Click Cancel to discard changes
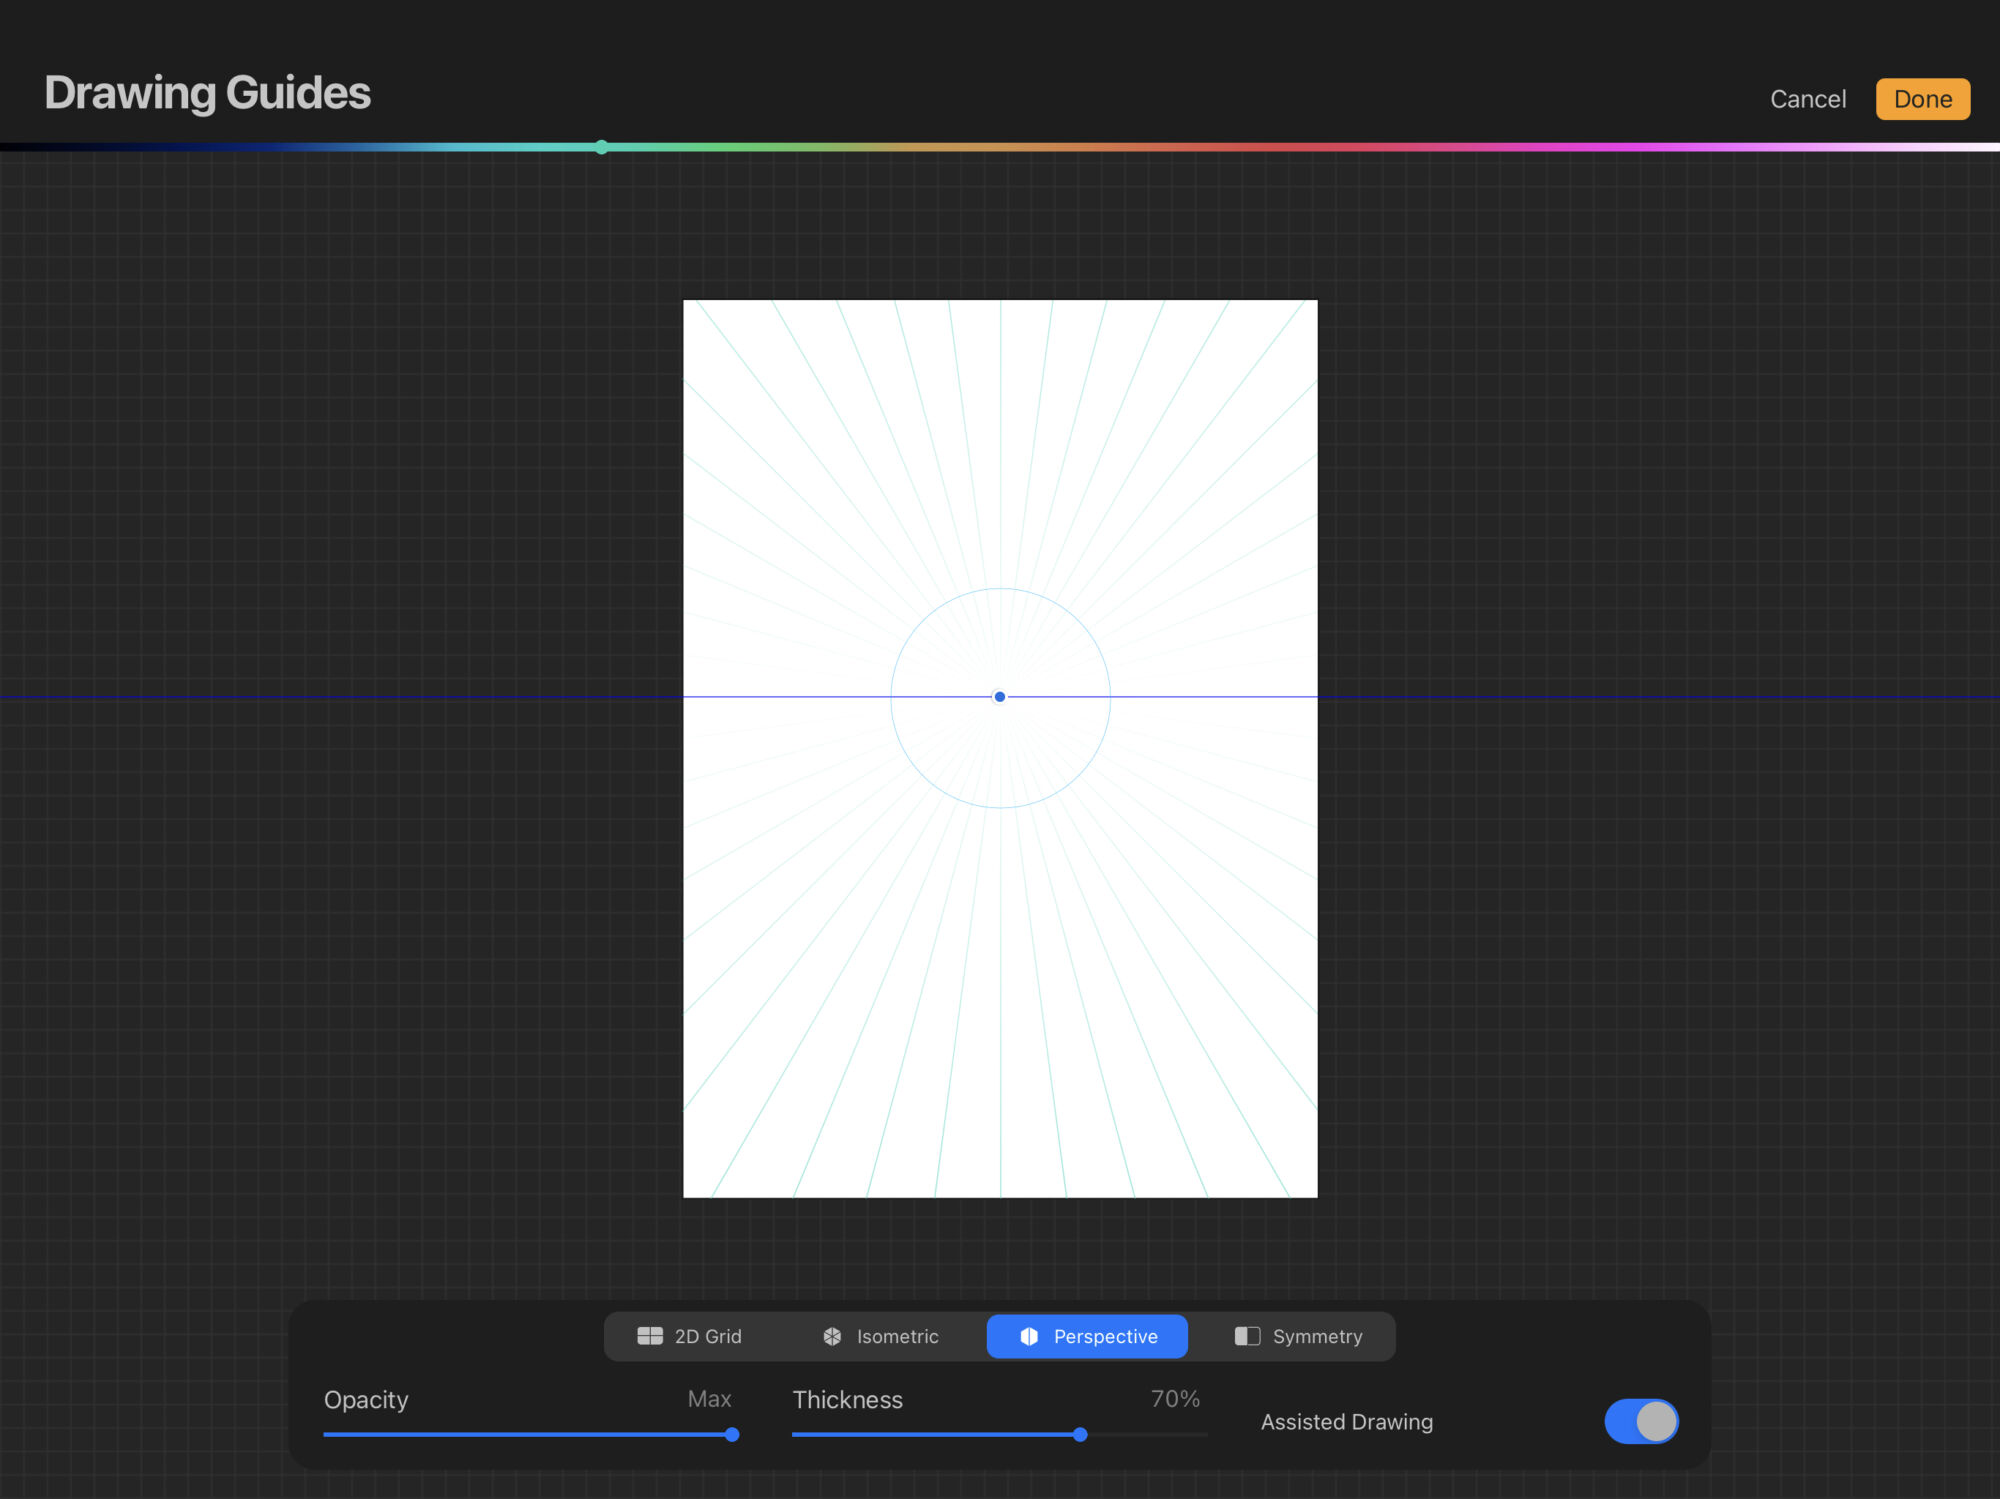Screen dimensions: 2000x1499 click(x=1807, y=99)
